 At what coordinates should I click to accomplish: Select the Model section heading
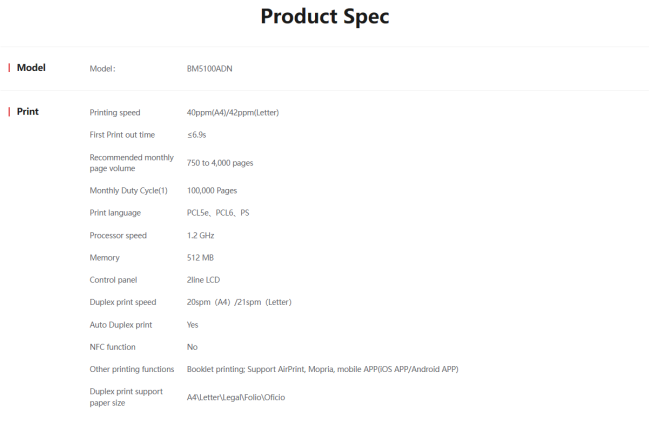click(31, 68)
